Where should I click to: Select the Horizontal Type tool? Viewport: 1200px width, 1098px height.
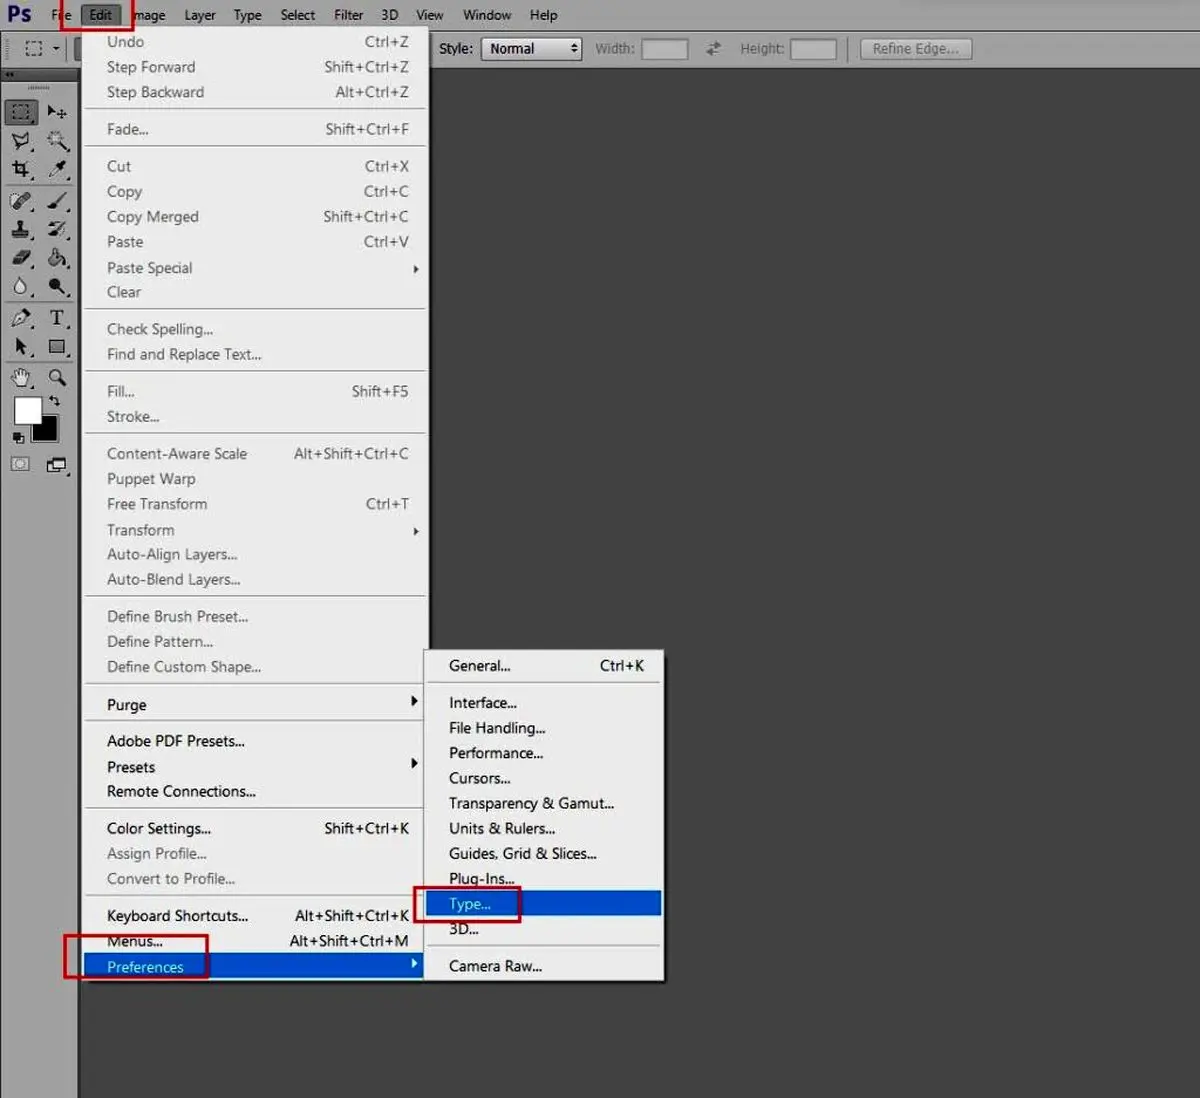(57, 318)
